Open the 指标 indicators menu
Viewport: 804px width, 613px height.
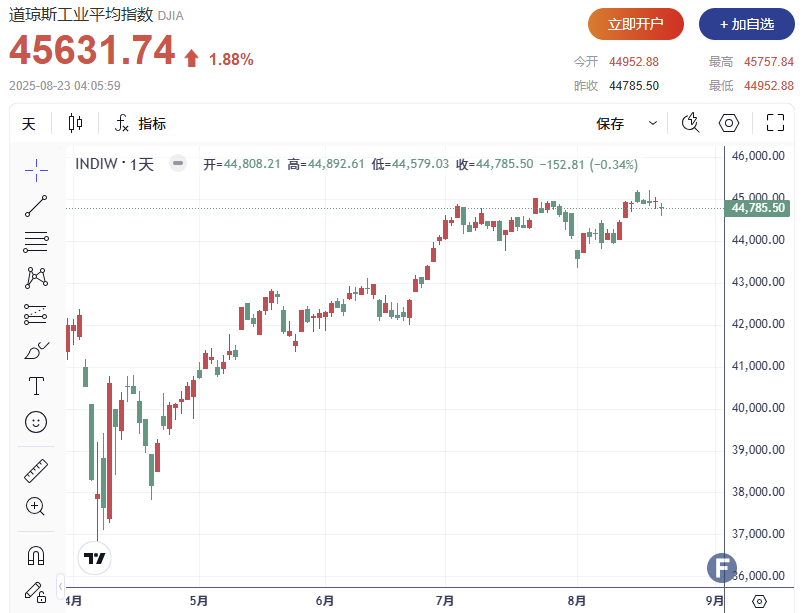tap(141, 124)
